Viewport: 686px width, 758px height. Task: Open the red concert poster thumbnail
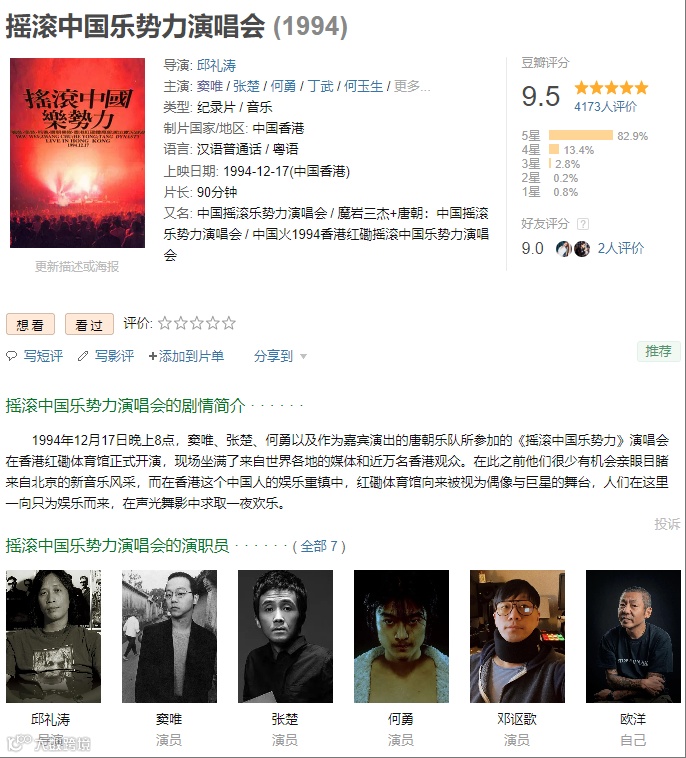tap(77, 153)
